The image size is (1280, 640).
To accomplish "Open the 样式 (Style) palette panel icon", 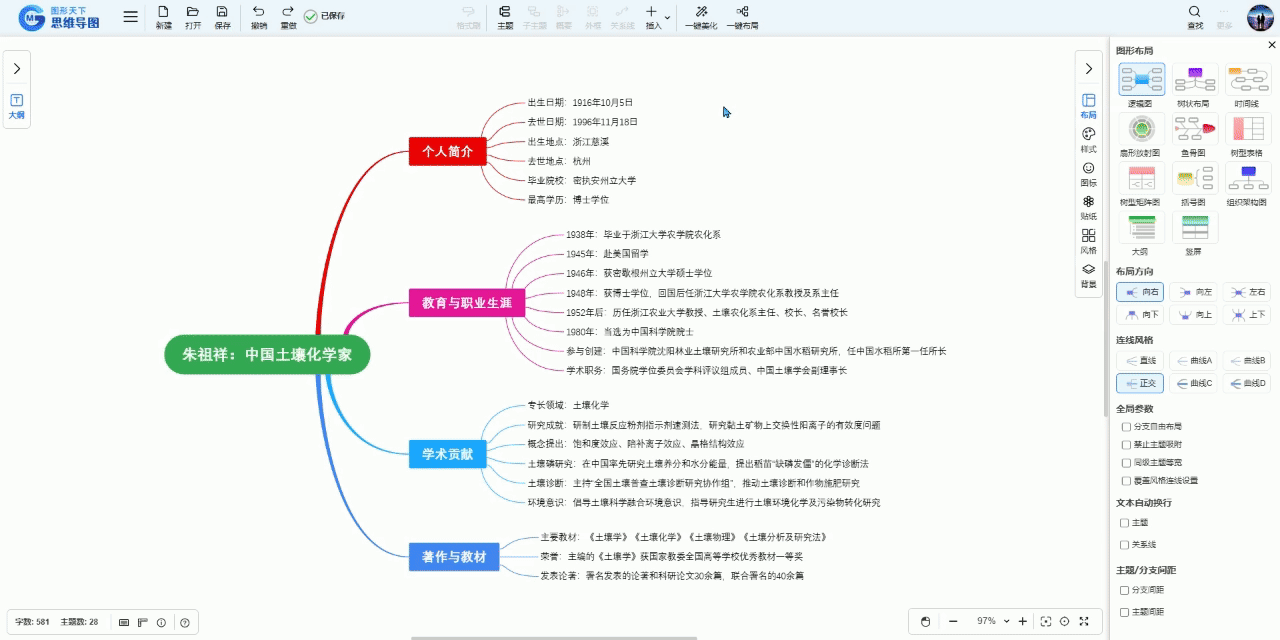I will [x=1088, y=134].
